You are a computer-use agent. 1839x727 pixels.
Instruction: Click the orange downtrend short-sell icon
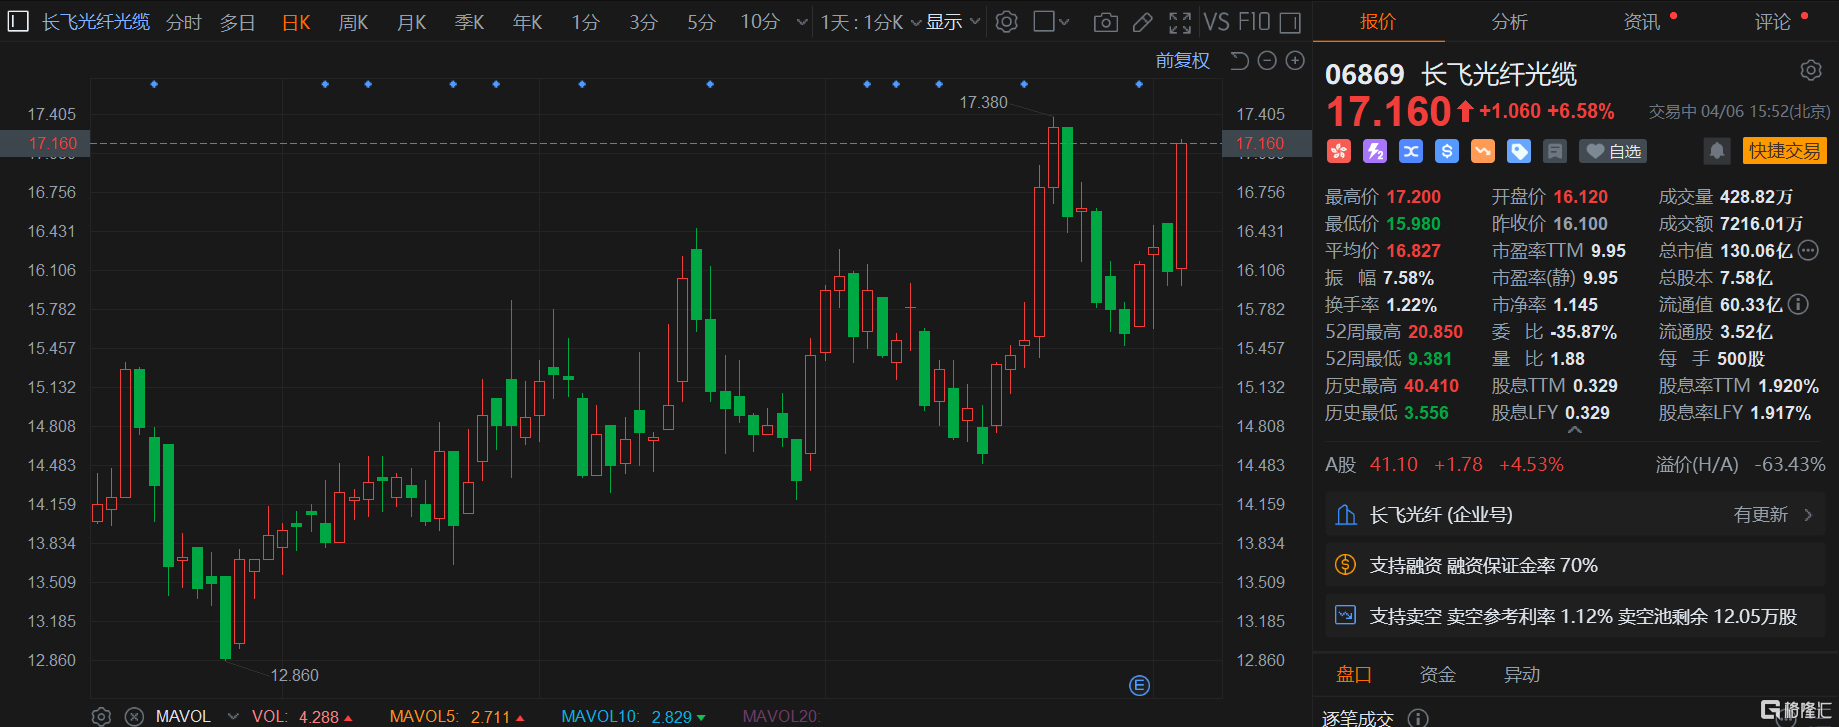click(1483, 151)
